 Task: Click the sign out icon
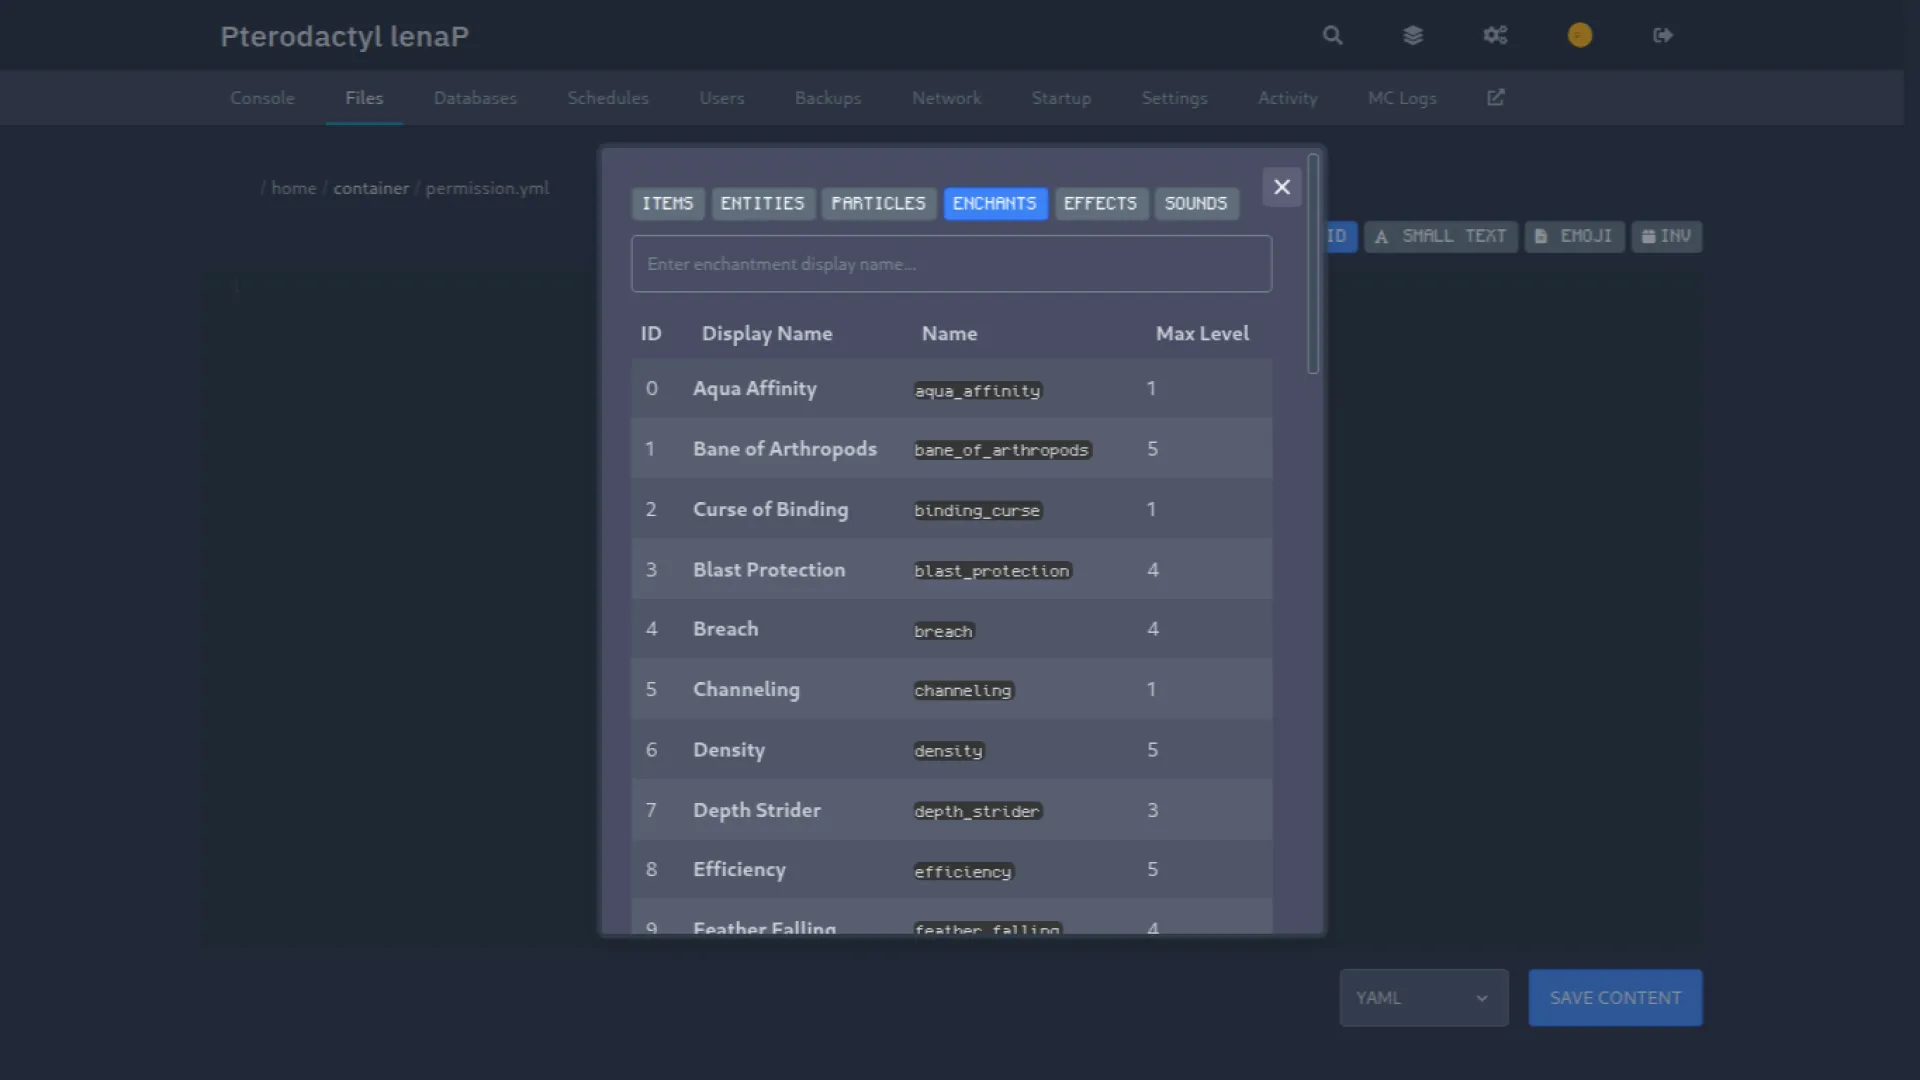point(1663,36)
